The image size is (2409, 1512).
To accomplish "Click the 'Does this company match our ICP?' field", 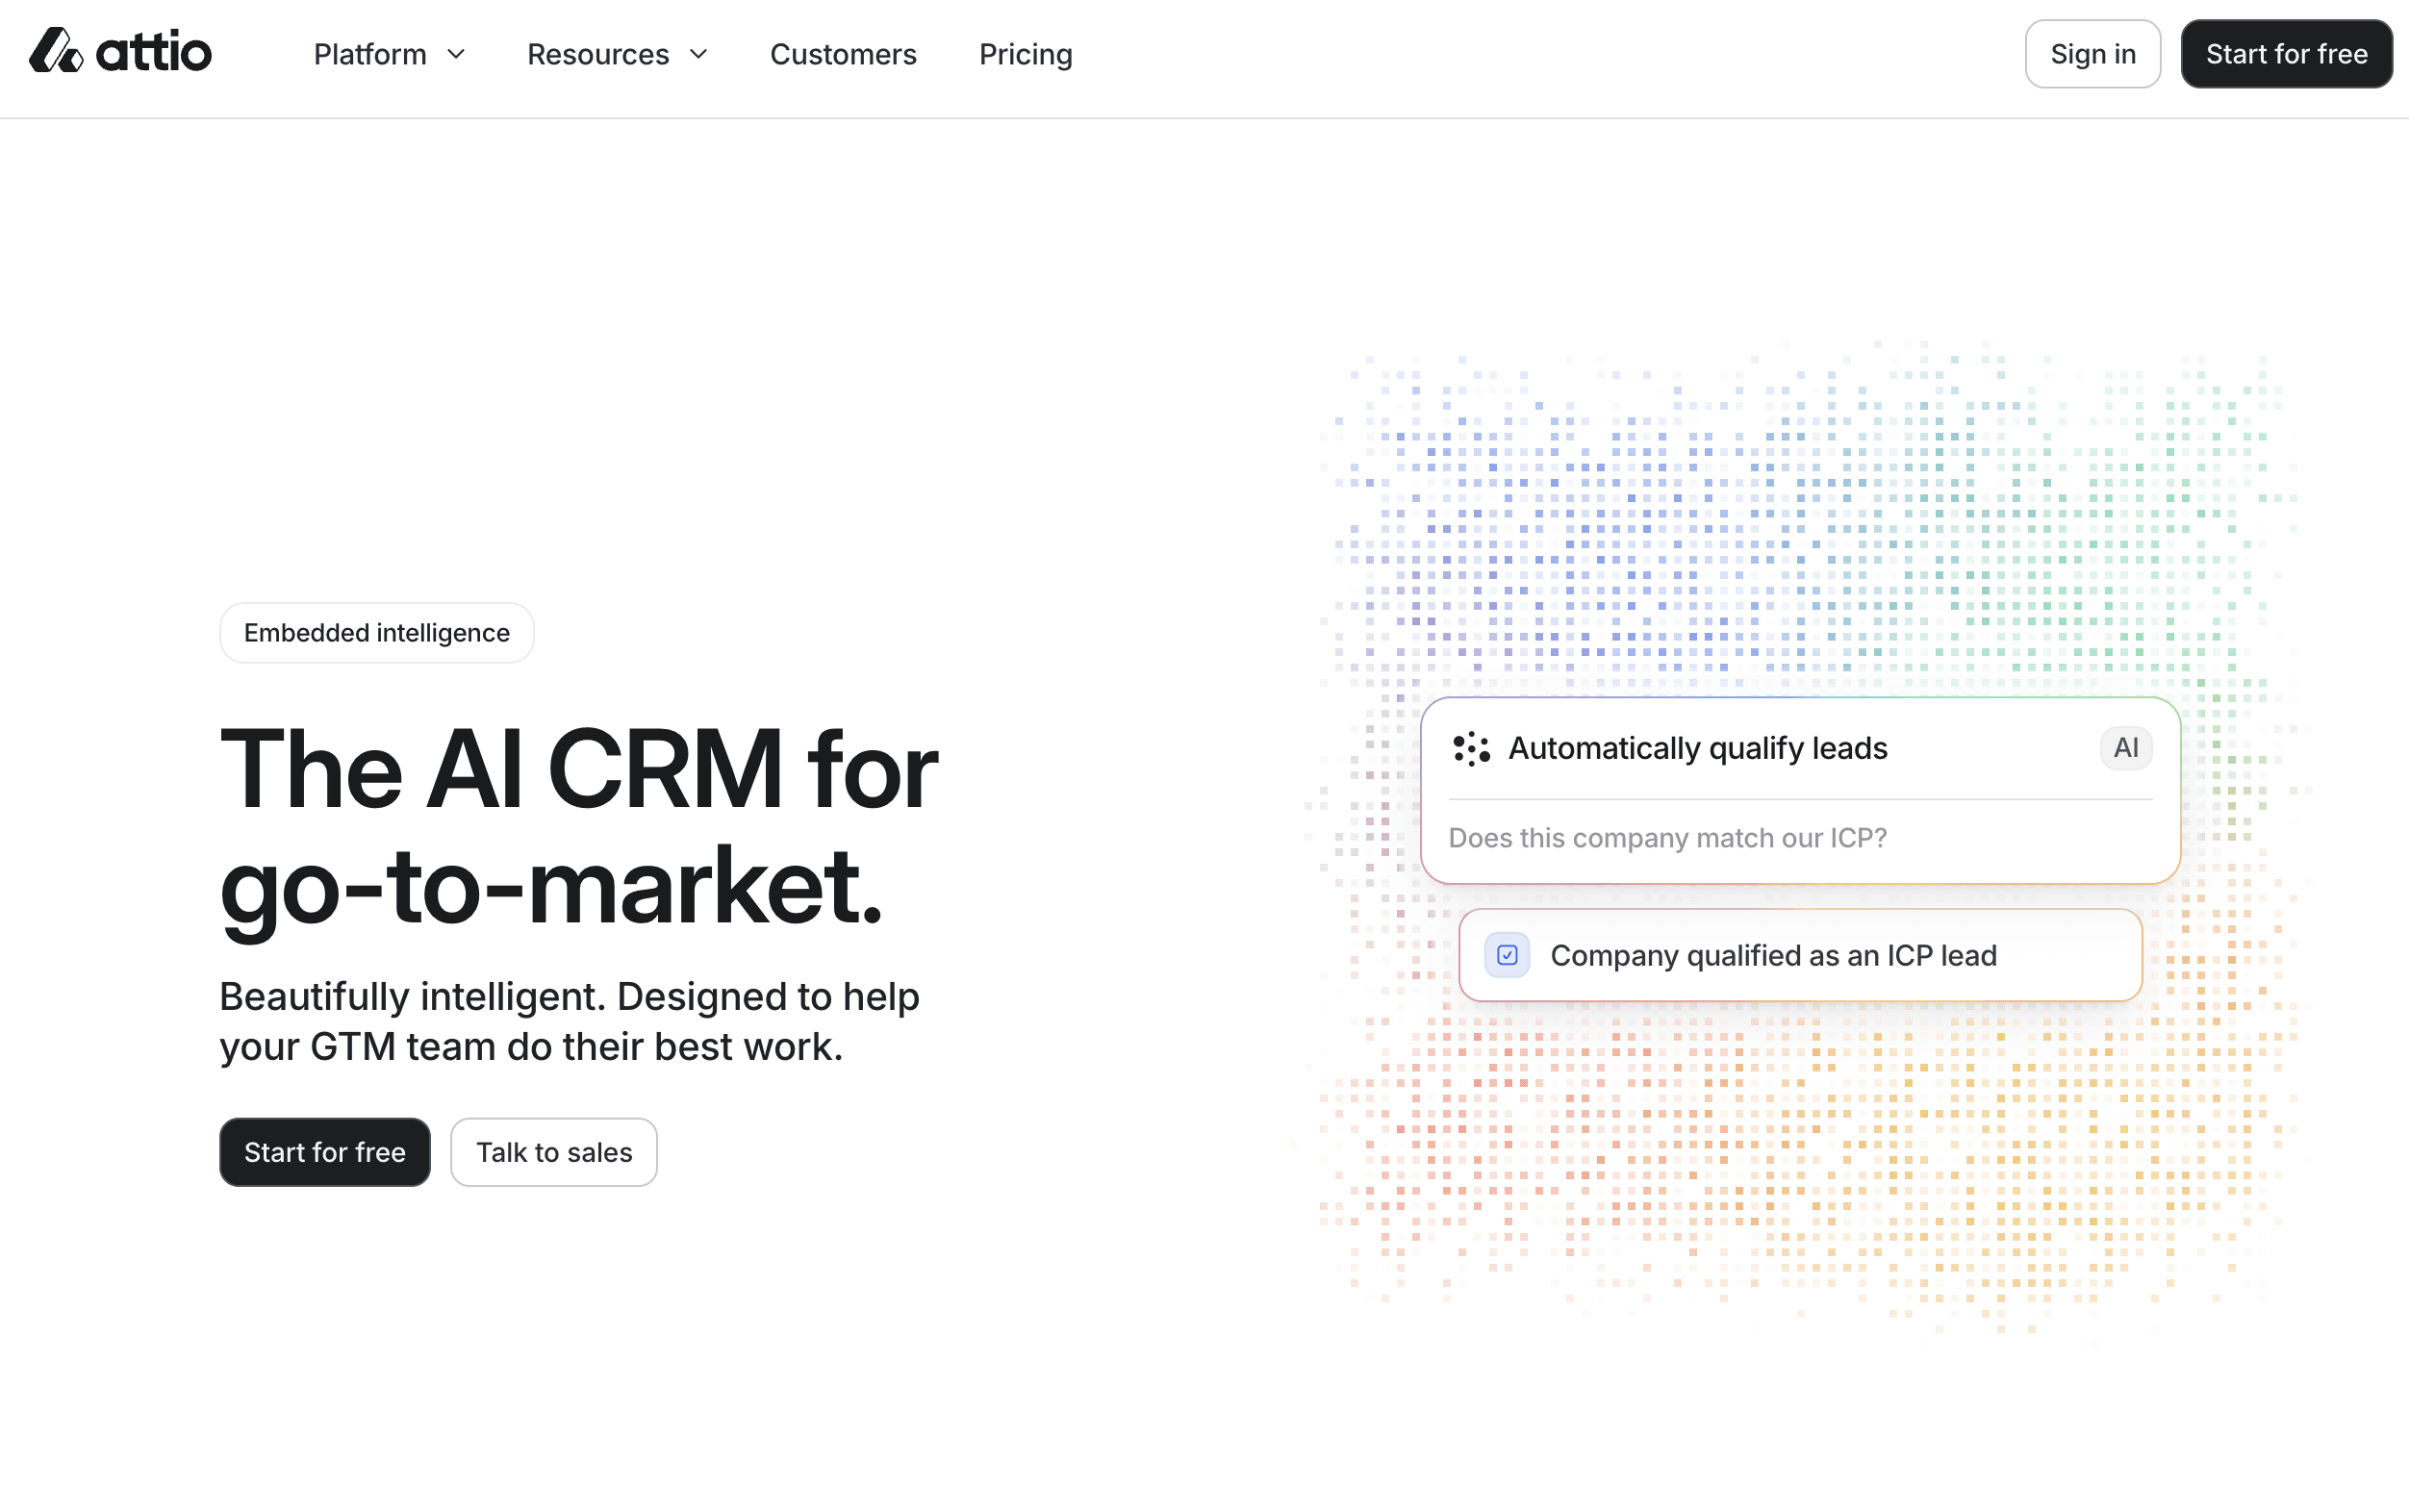I will coord(1667,838).
